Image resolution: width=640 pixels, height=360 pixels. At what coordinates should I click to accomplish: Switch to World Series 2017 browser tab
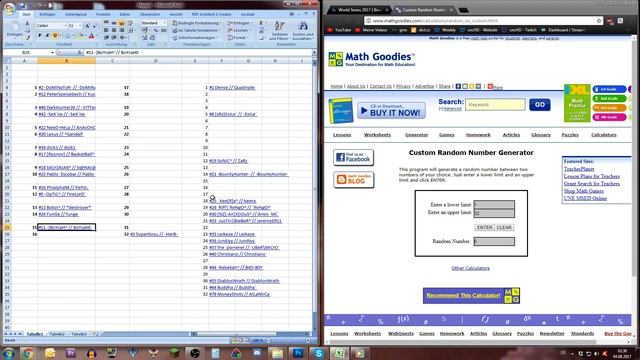pos(359,10)
